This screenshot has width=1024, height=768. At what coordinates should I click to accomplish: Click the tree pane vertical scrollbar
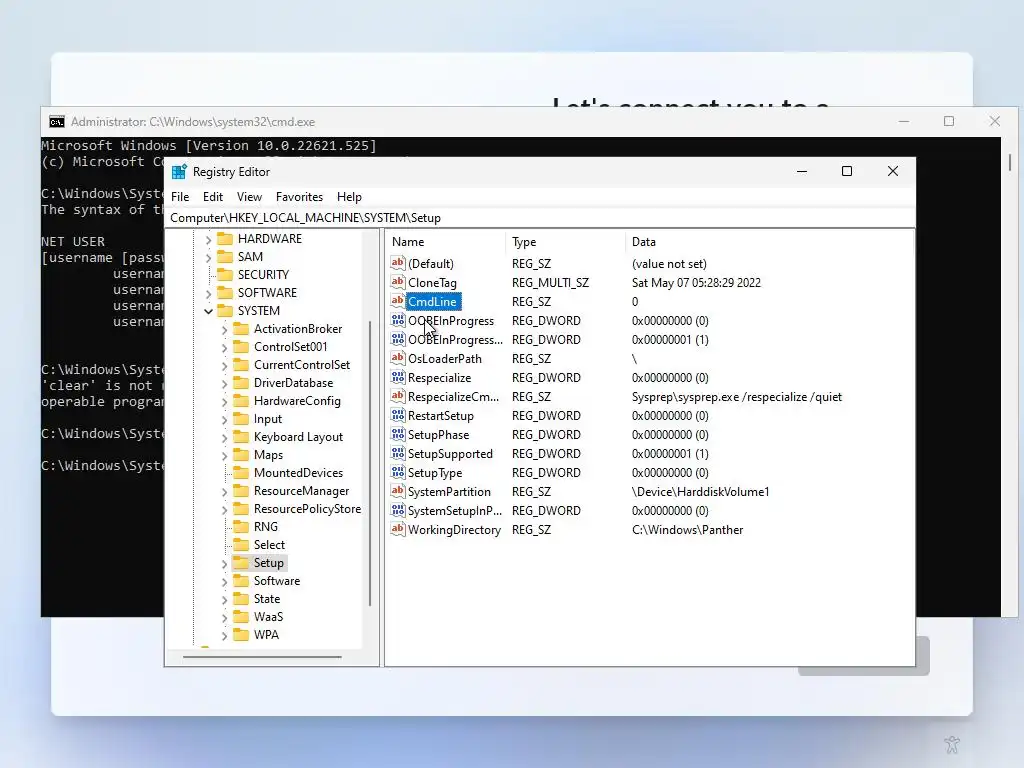(x=370, y=463)
